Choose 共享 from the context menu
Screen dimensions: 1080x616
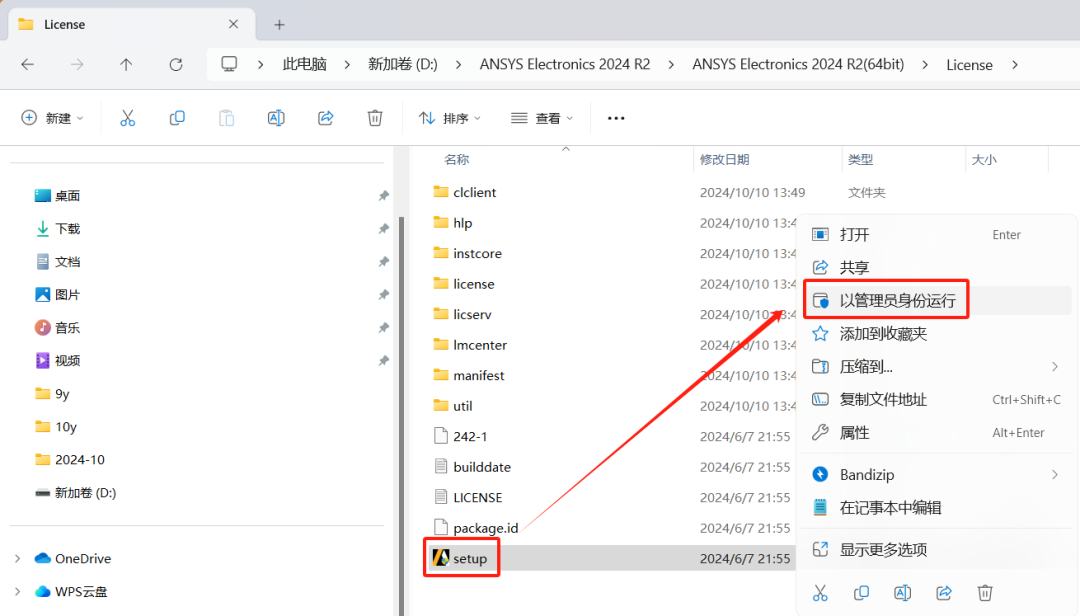(937, 267)
